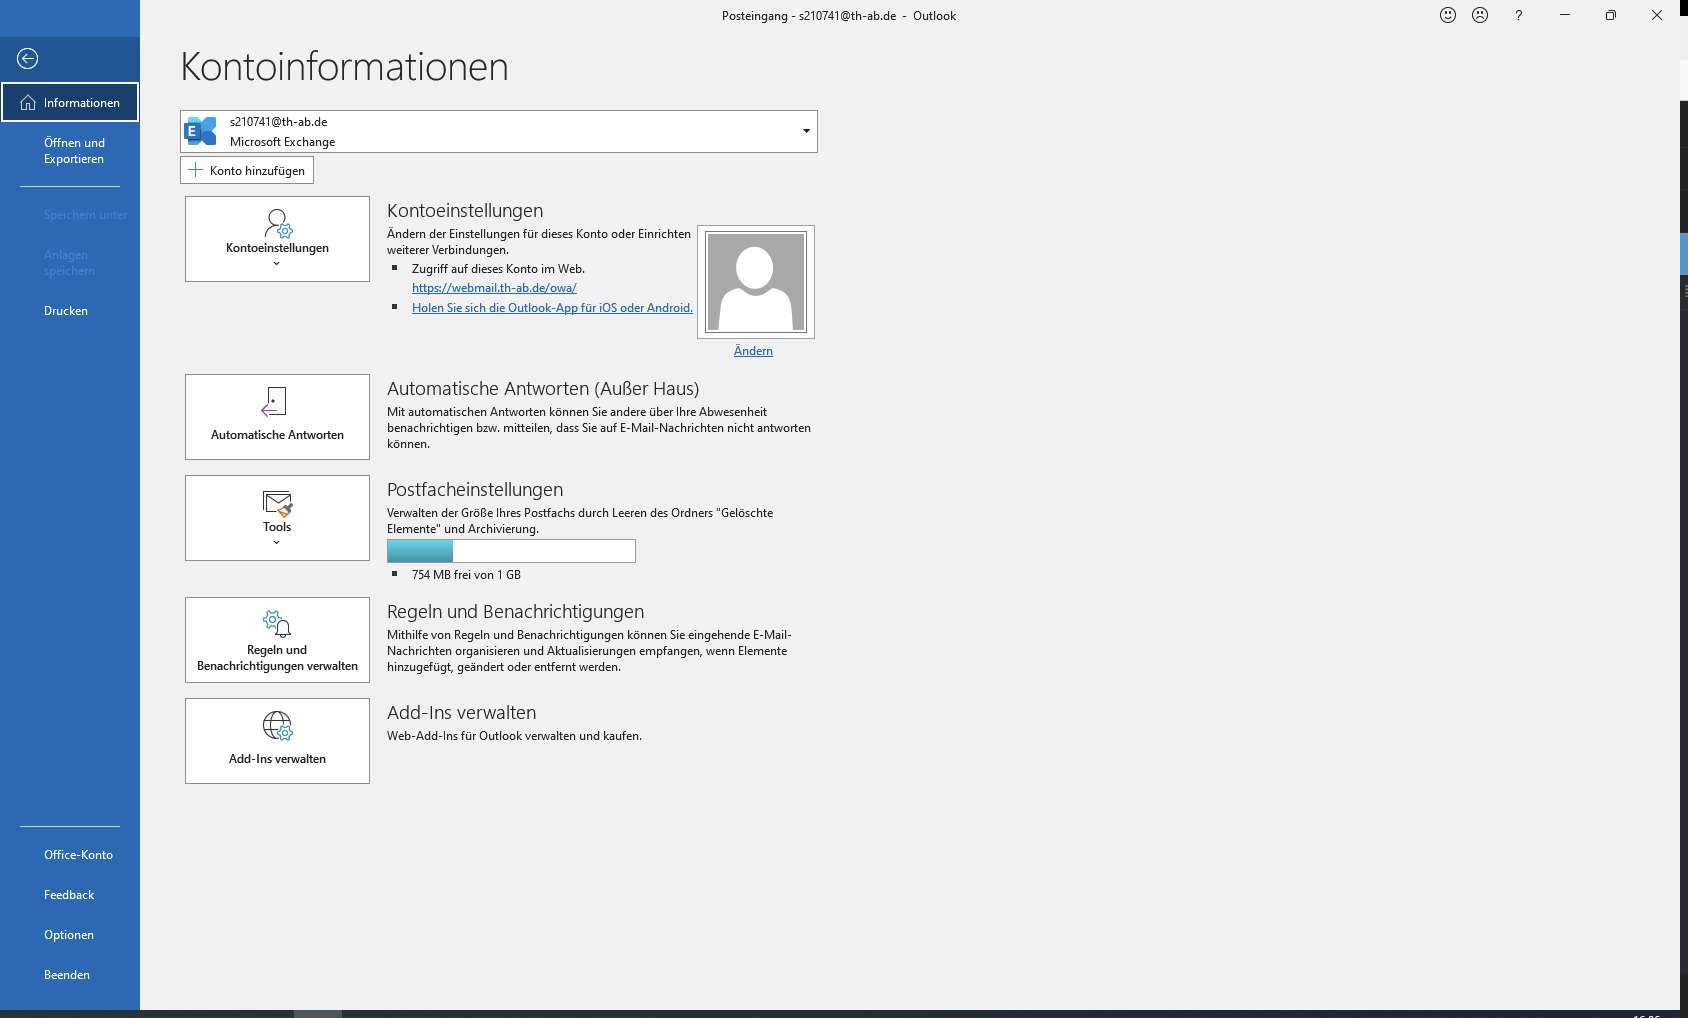Click the back arrow icon
Viewport: 1688px width, 1018px height.
tap(28, 59)
